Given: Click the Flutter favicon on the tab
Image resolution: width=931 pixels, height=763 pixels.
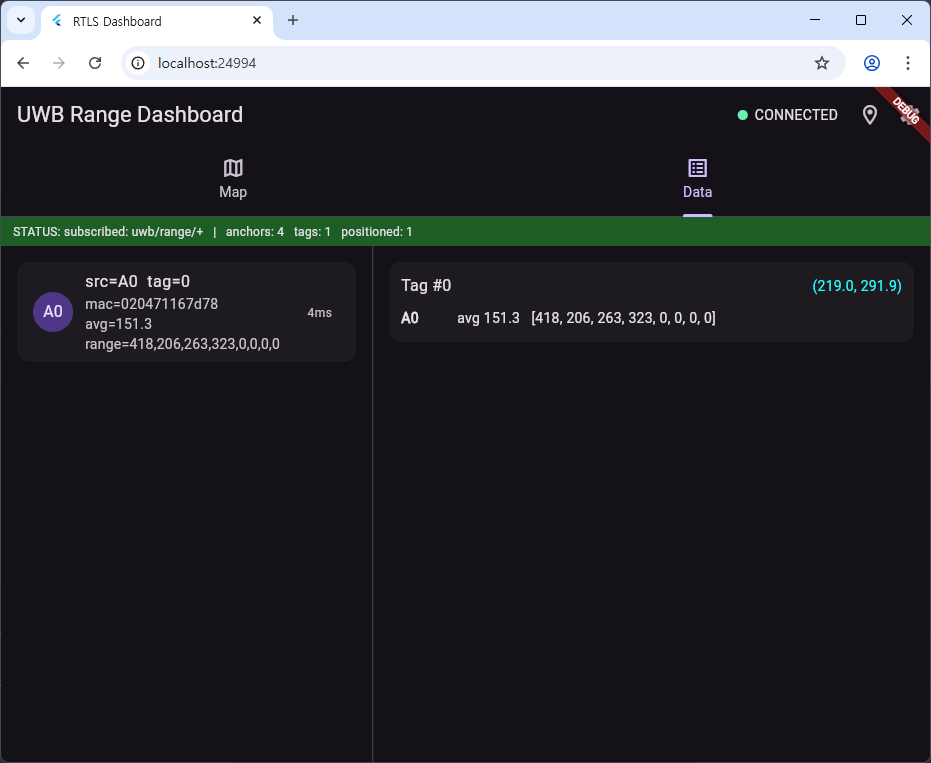Looking at the screenshot, I should [57, 21].
